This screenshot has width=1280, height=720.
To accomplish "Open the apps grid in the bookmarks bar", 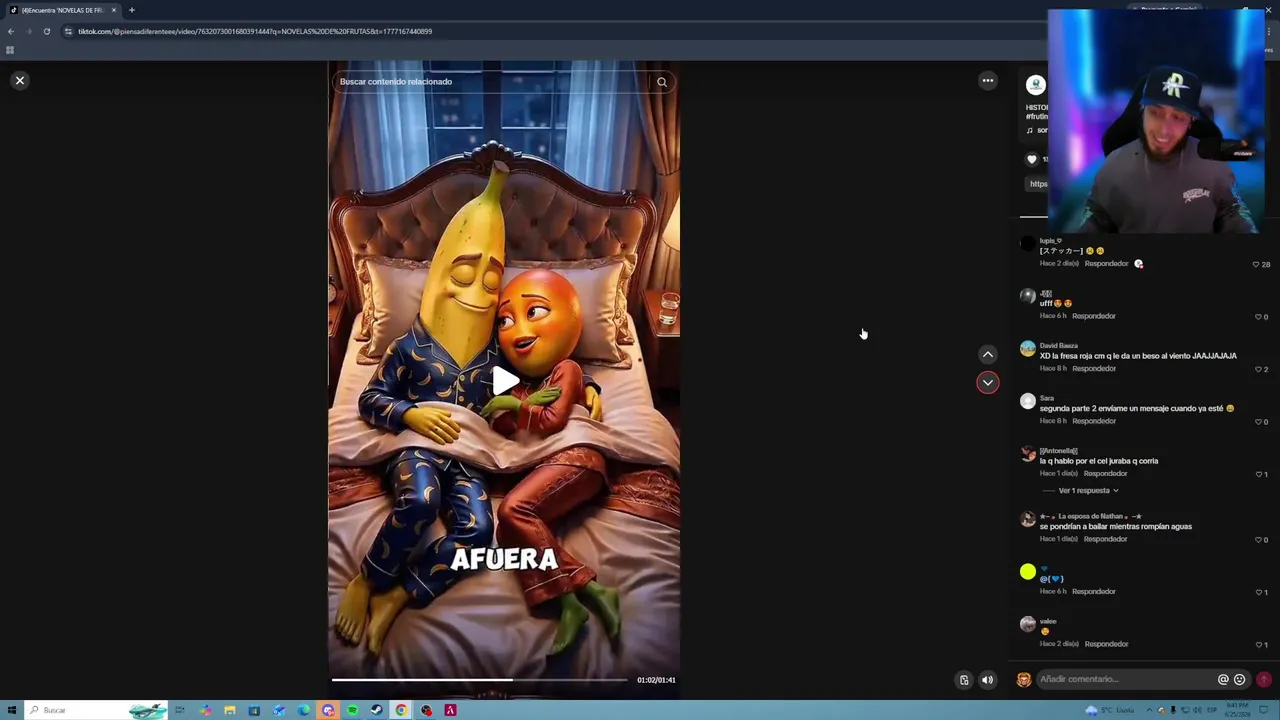I will pos(10,50).
